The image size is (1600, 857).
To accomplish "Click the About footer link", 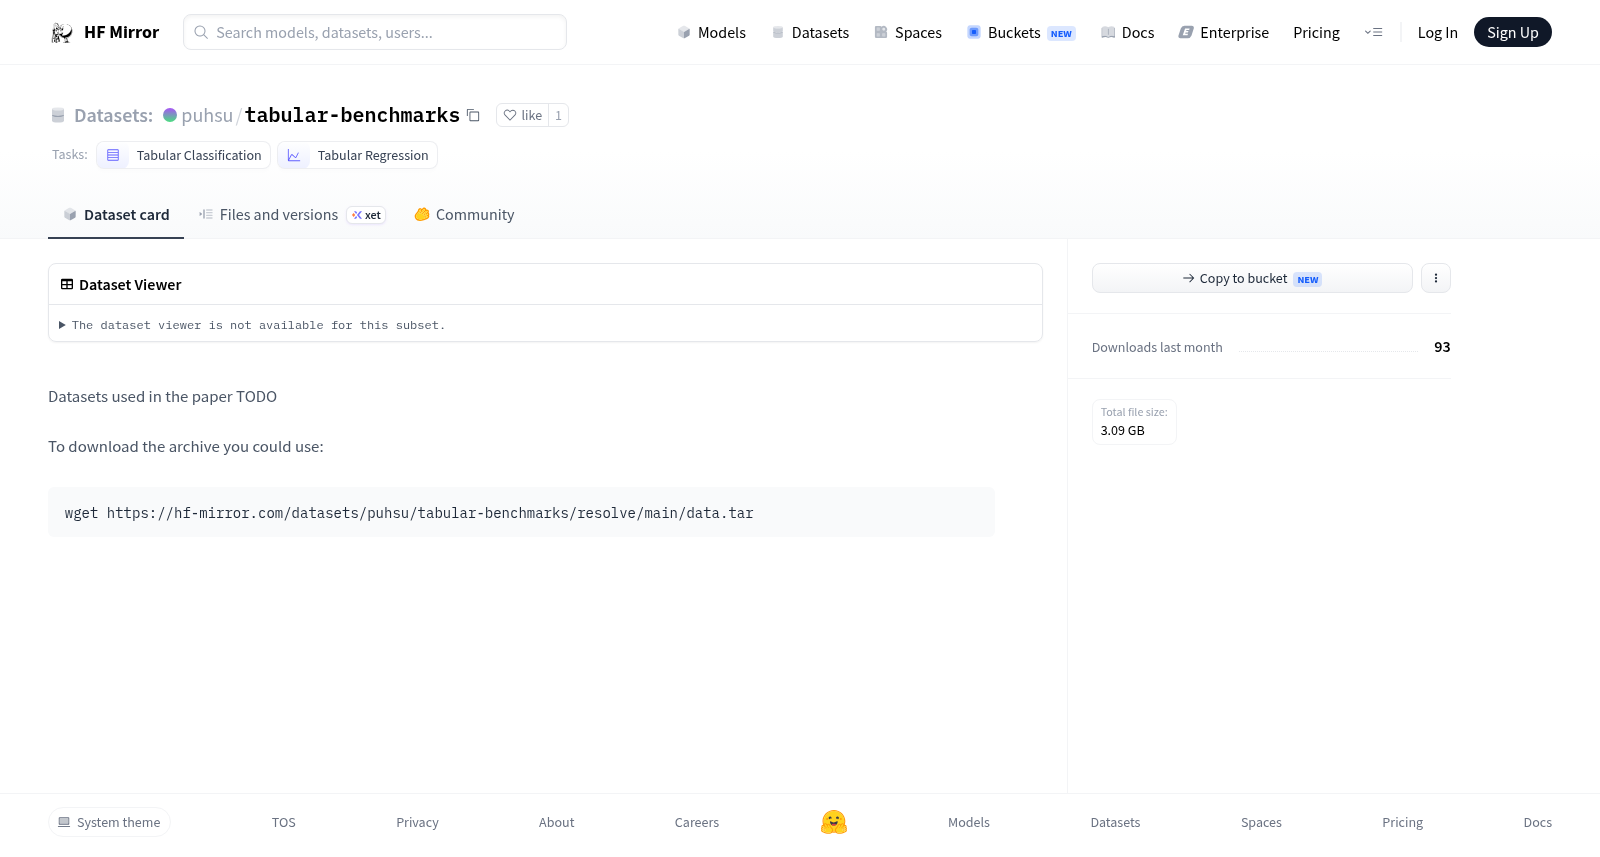I will tap(556, 822).
